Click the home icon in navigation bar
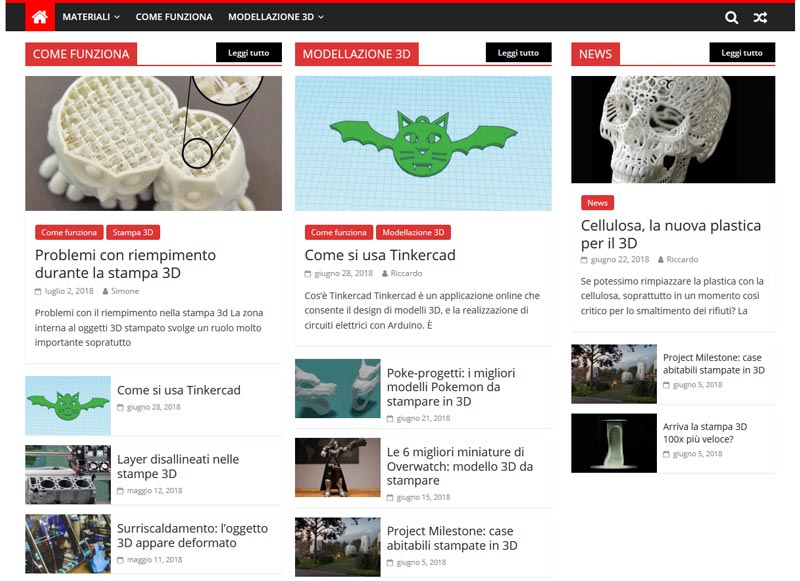Image resolution: width=800 pixels, height=581 pixels. click(x=39, y=17)
